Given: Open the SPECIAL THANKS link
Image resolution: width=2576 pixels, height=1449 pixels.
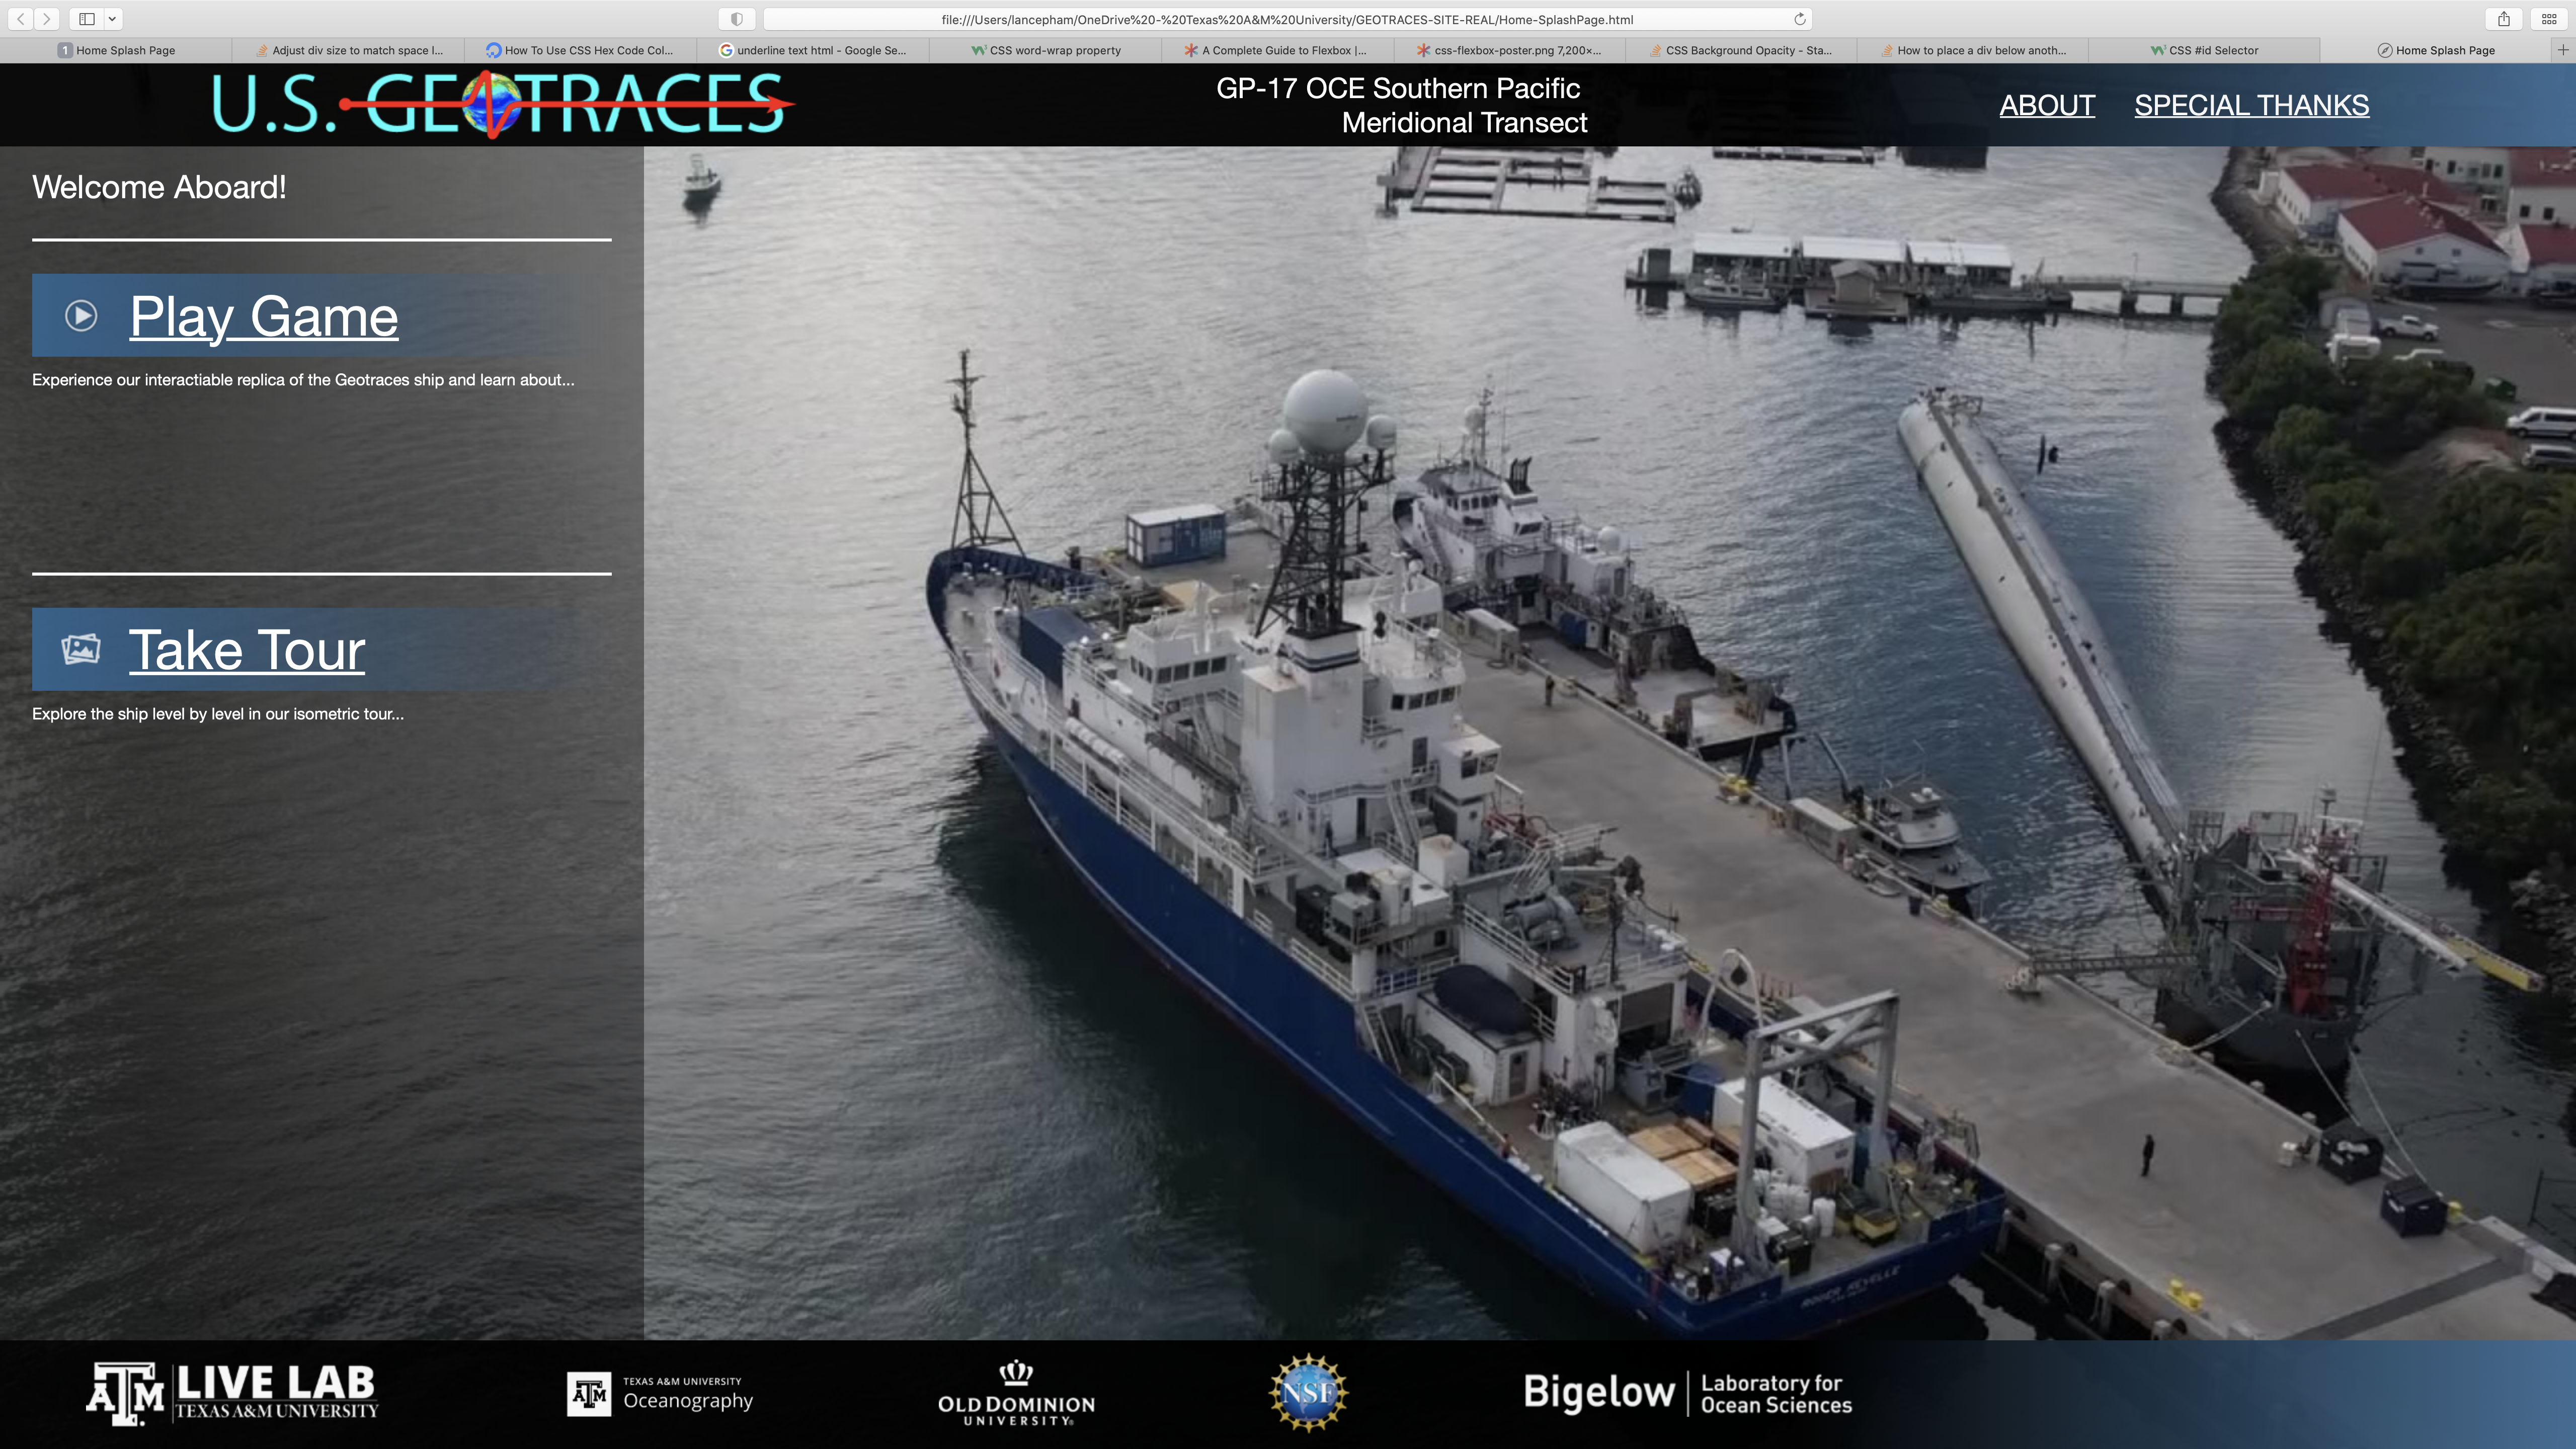Looking at the screenshot, I should pos(2251,105).
